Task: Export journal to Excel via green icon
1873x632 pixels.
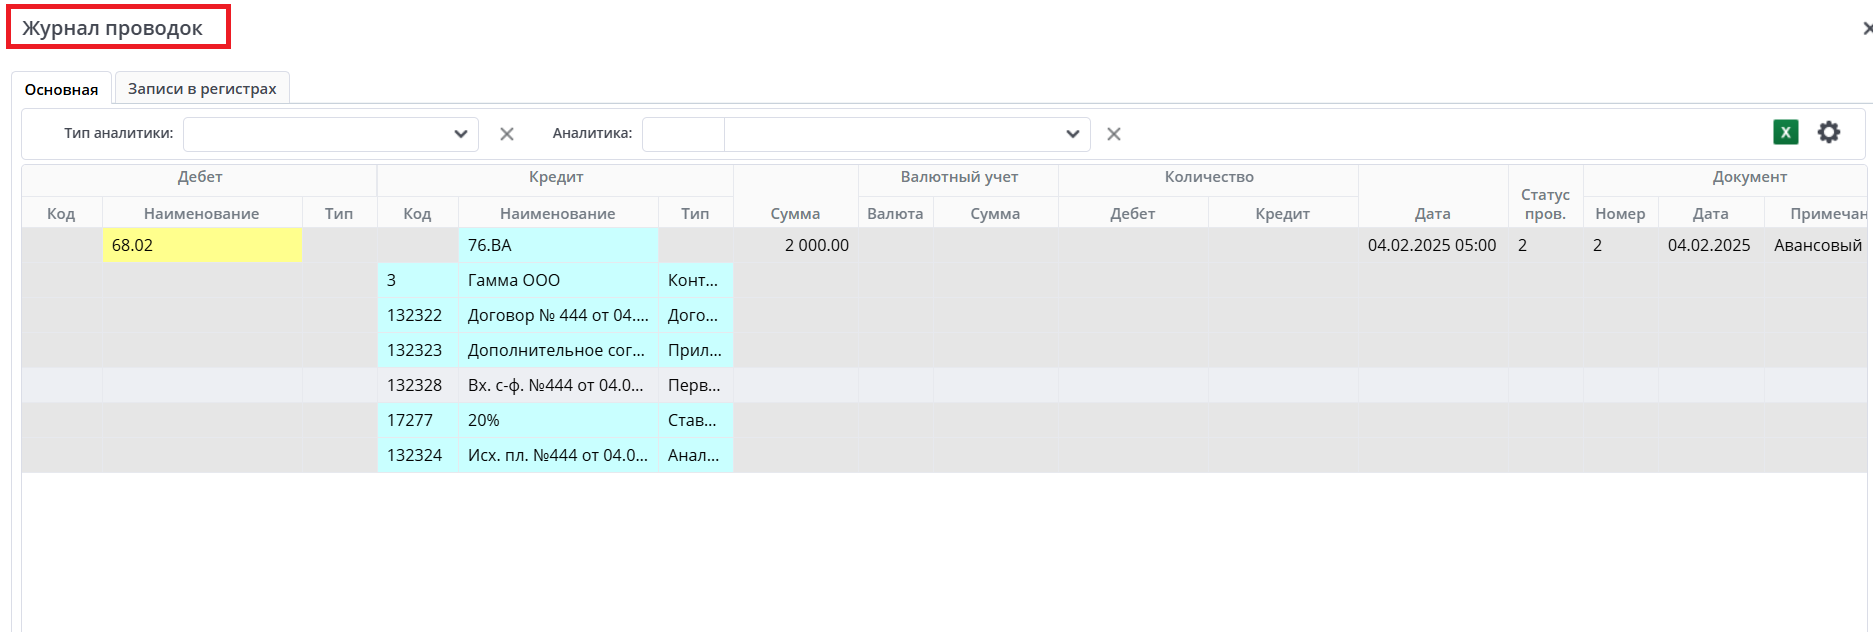Action: pos(1785,132)
